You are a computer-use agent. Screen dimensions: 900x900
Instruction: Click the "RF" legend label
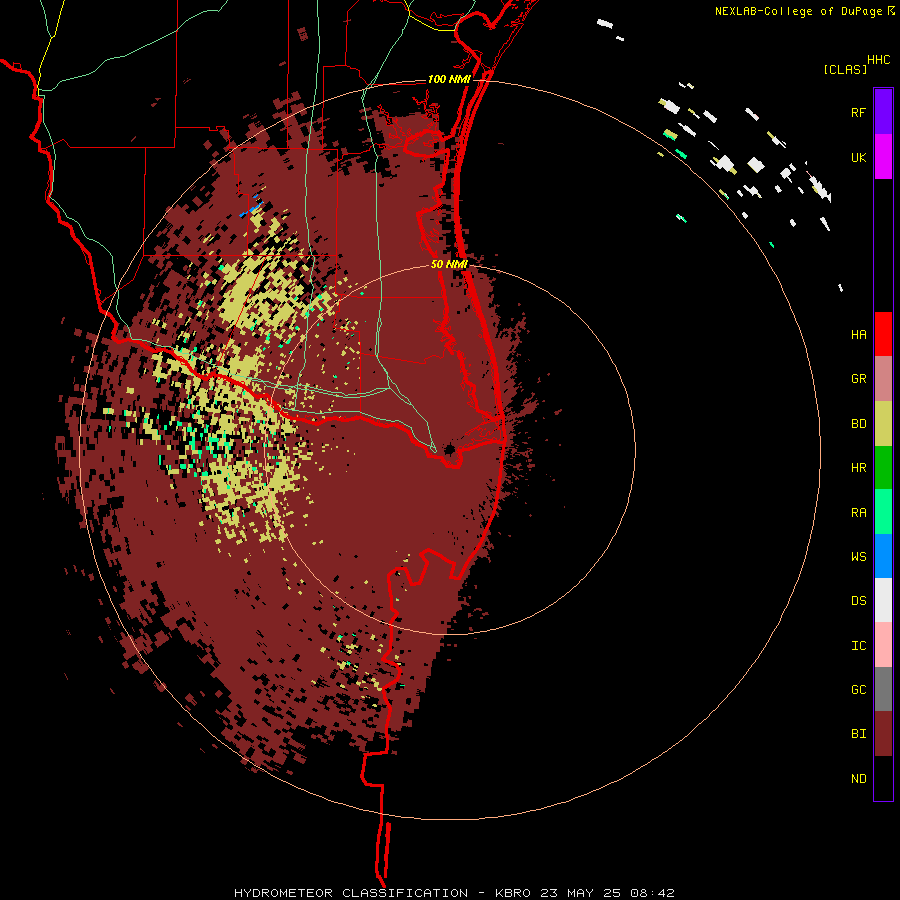point(858,112)
